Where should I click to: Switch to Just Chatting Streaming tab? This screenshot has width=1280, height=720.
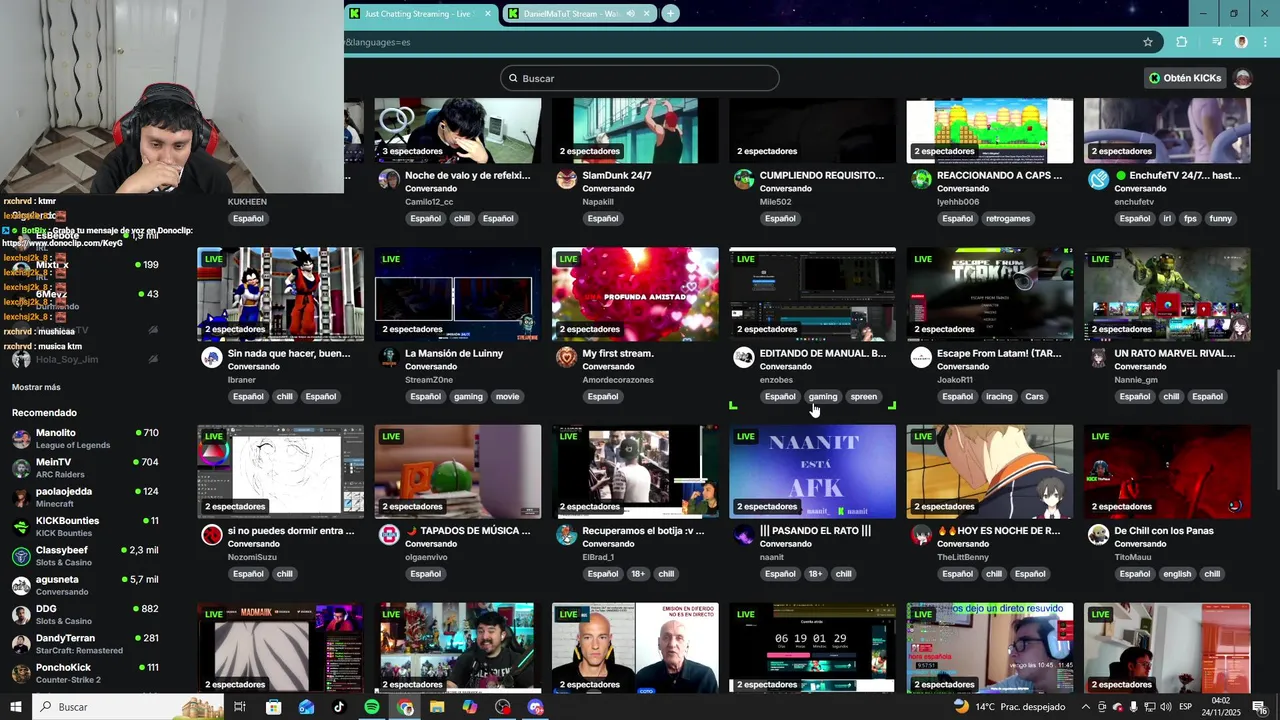coord(421,13)
